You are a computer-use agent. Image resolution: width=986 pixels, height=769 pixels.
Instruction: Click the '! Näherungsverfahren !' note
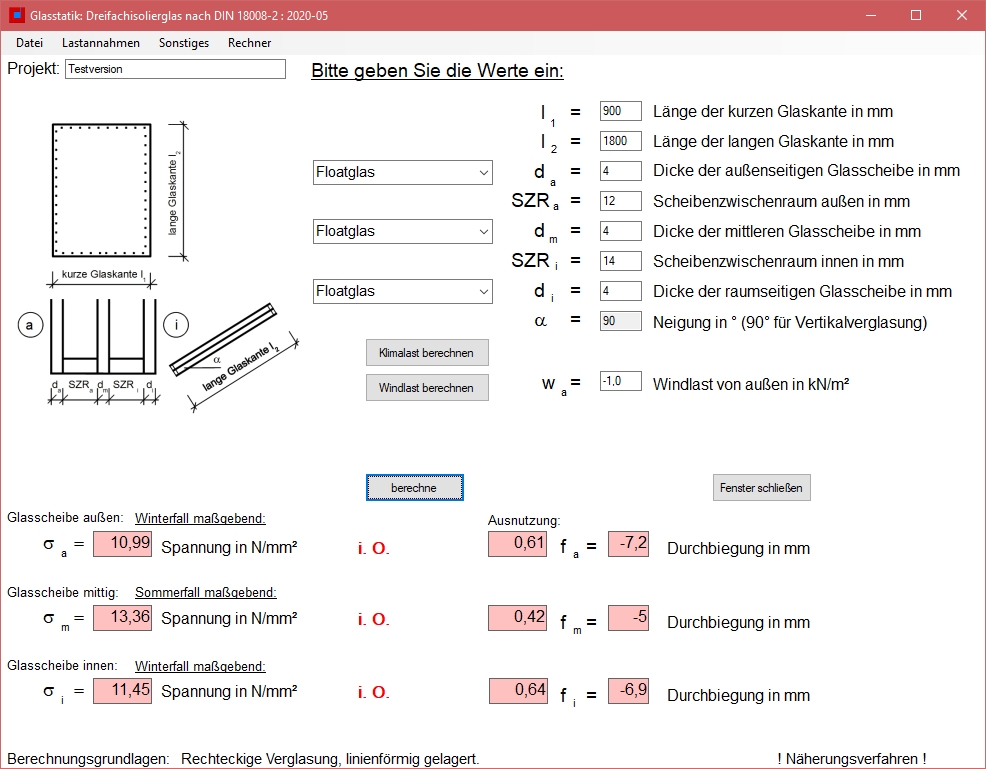(851, 759)
